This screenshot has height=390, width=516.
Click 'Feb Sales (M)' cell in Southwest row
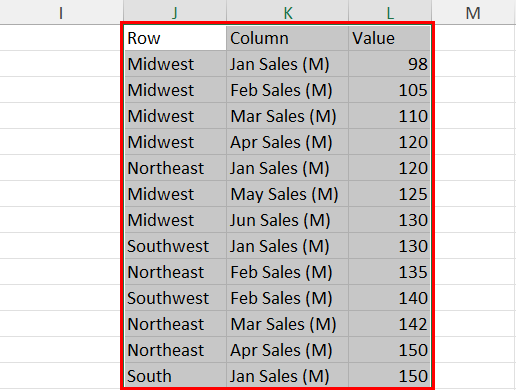pos(287,298)
